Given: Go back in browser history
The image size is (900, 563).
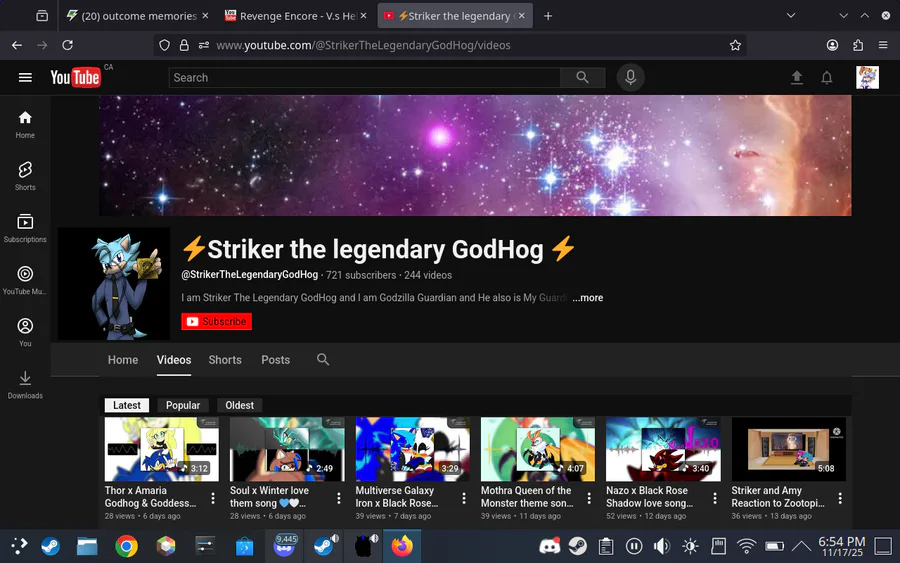Looking at the screenshot, I should click(x=17, y=45).
